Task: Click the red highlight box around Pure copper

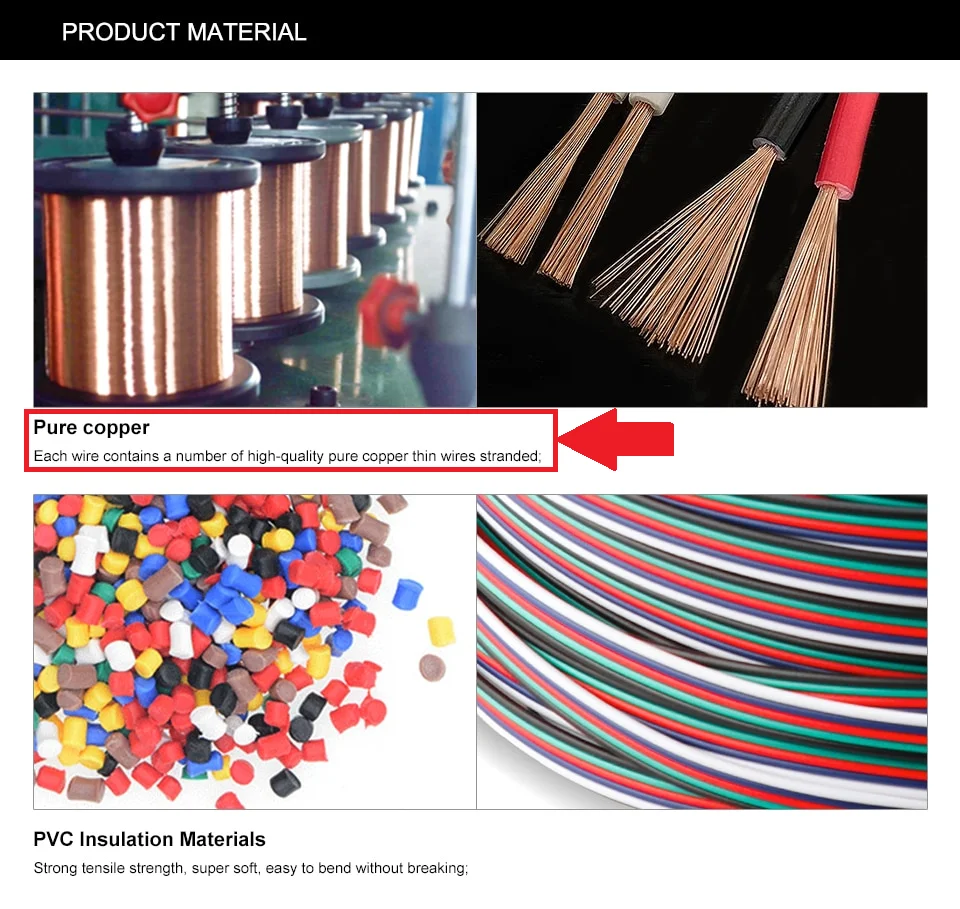Action: tap(291, 441)
